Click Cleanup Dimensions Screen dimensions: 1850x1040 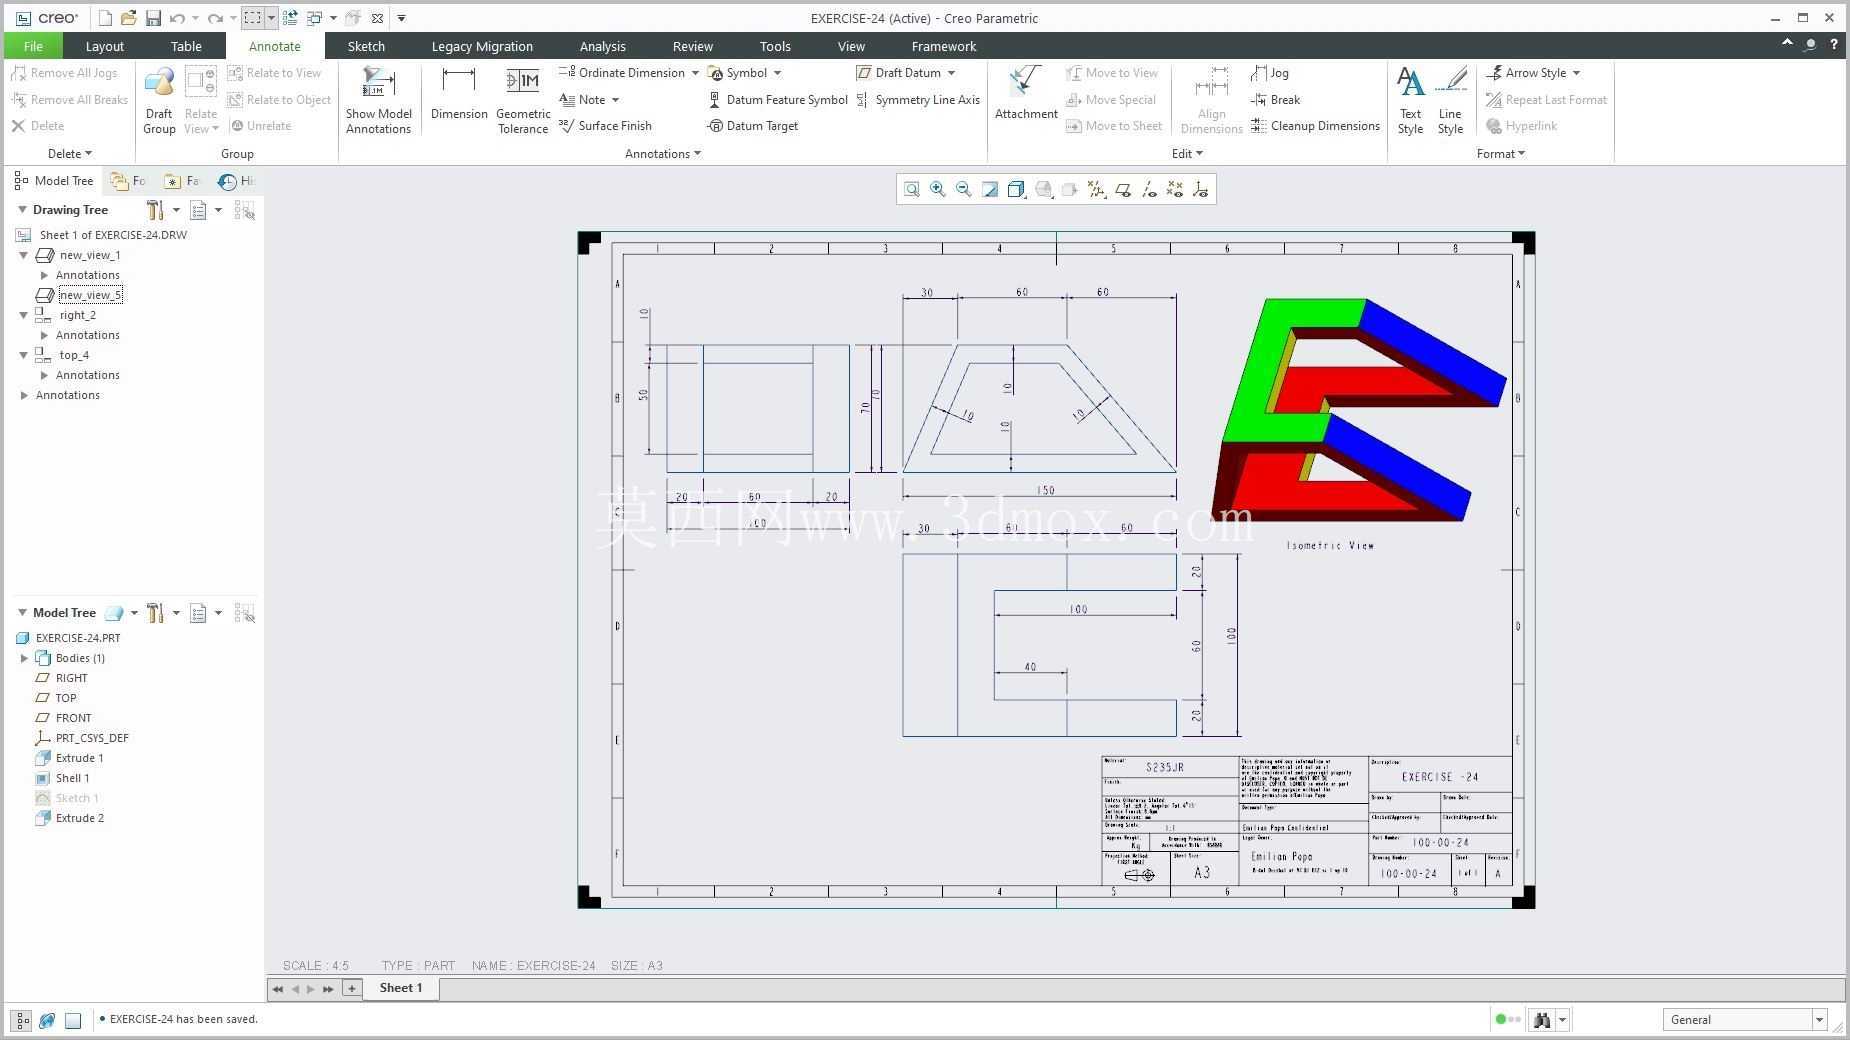(1315, 126)
